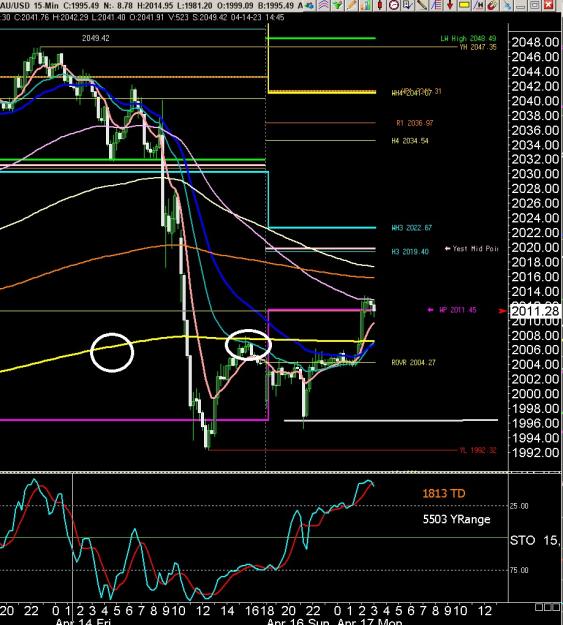Click the blue people icon in toolbar
The image size is (563, 625).
[309, 5]
